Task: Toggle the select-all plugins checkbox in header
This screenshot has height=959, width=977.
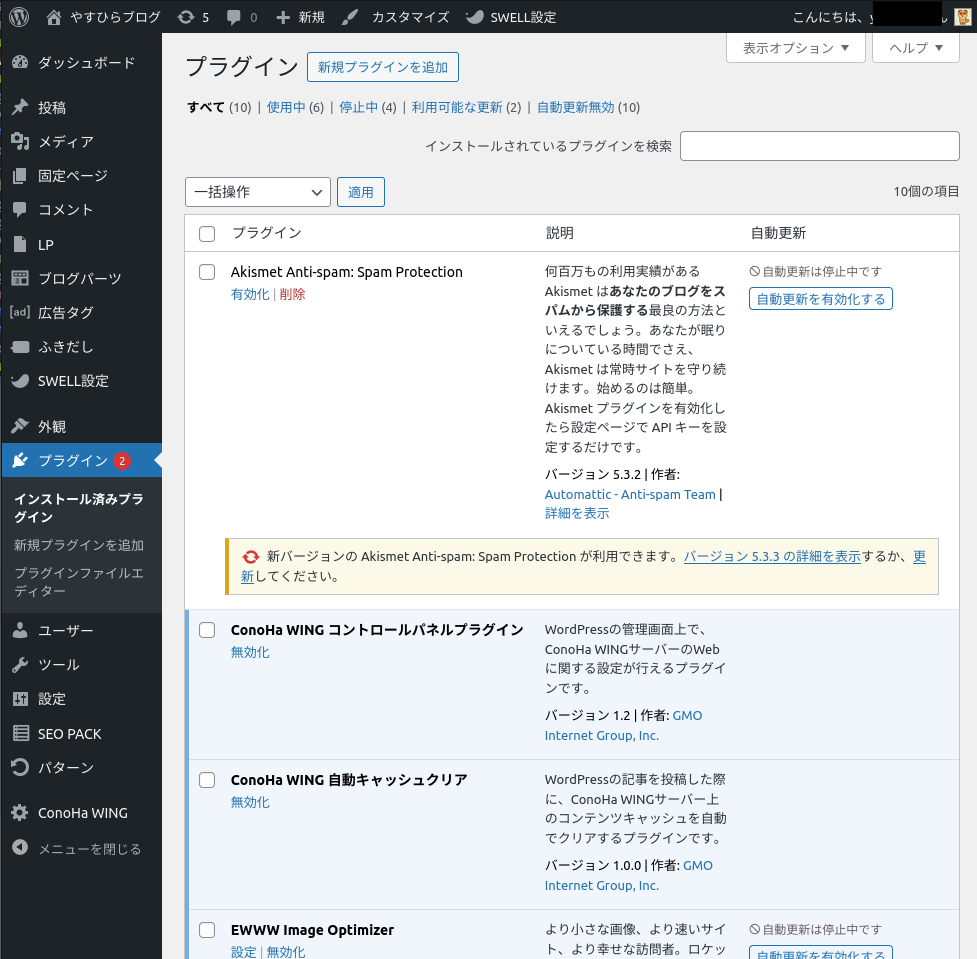Action: (207, 234)
